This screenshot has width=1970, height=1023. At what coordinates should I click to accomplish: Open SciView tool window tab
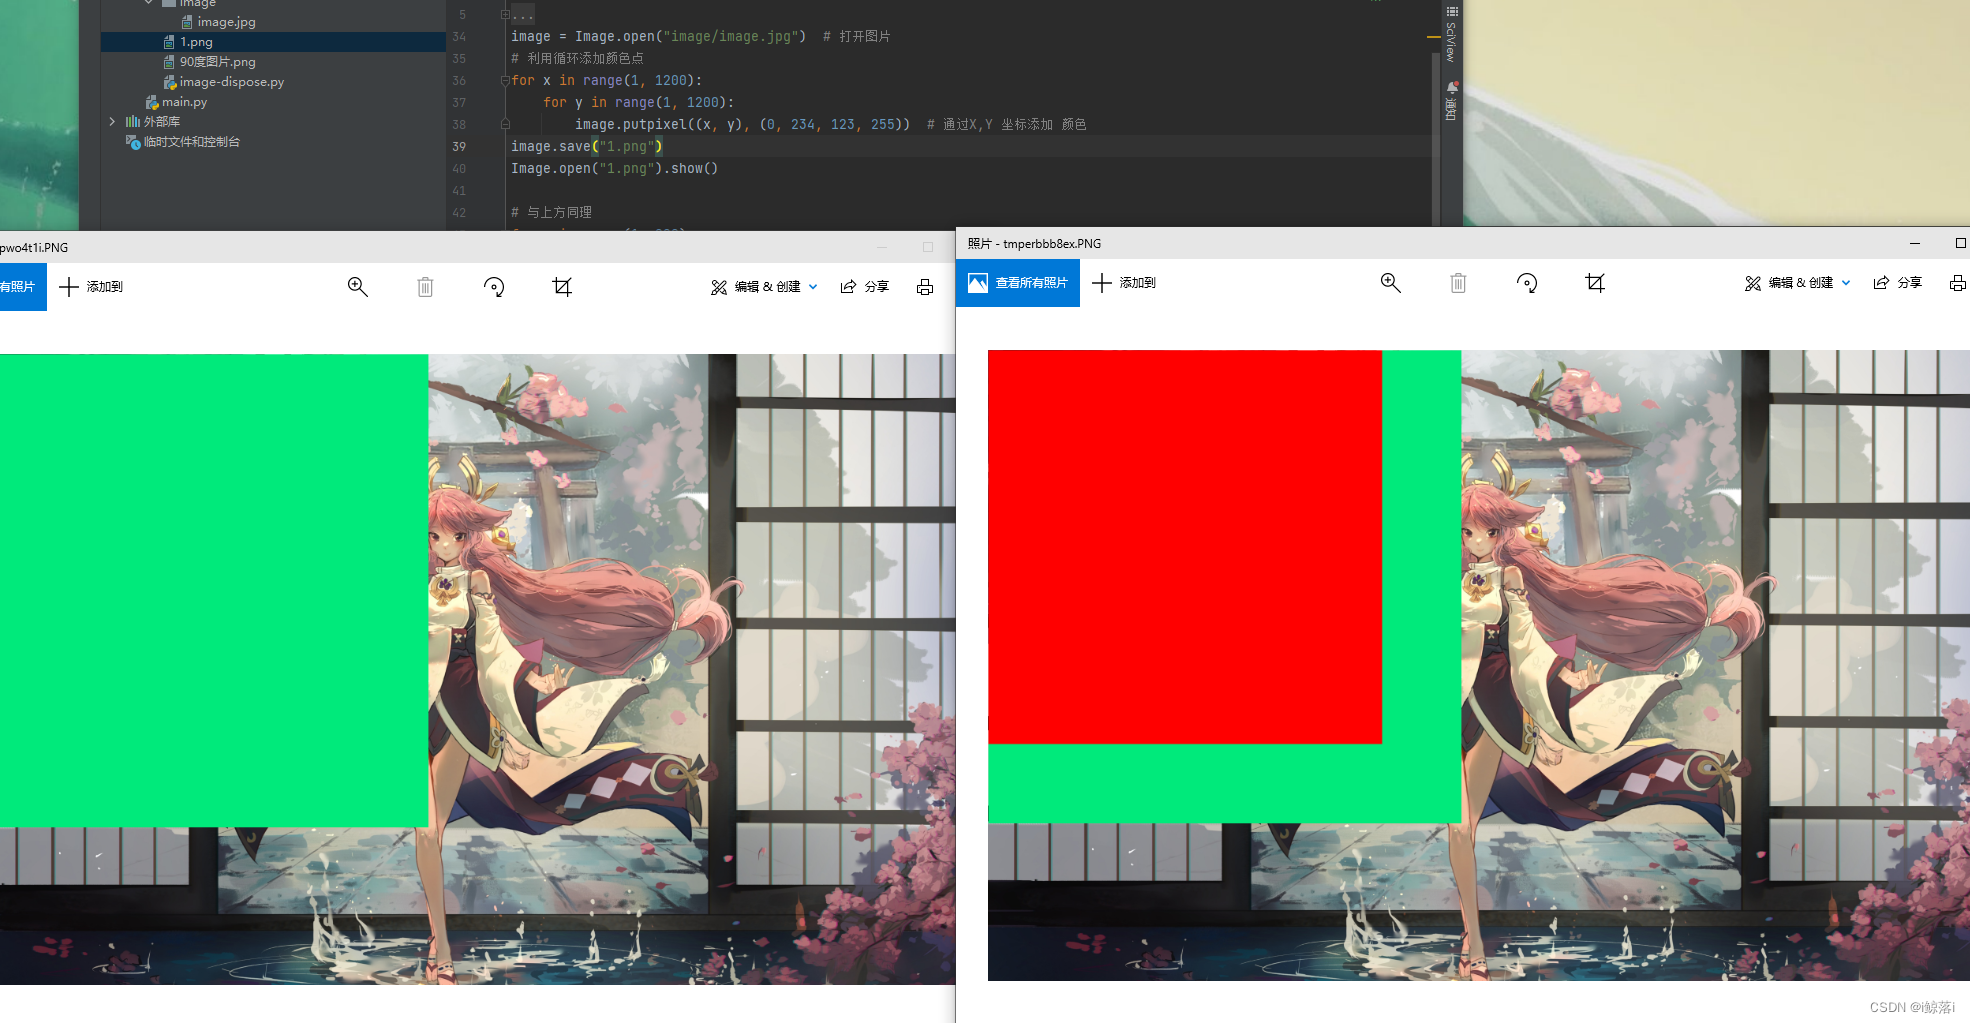pyautogui.click(x=1451, y=33)
